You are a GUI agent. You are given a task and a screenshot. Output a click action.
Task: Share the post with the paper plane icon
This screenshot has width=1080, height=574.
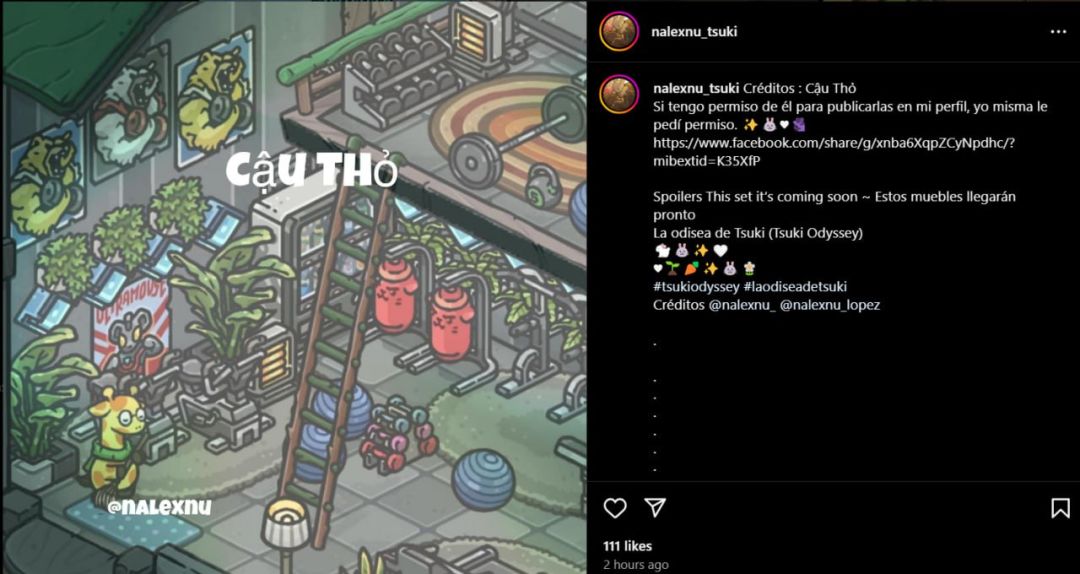(x=655, y=508)
